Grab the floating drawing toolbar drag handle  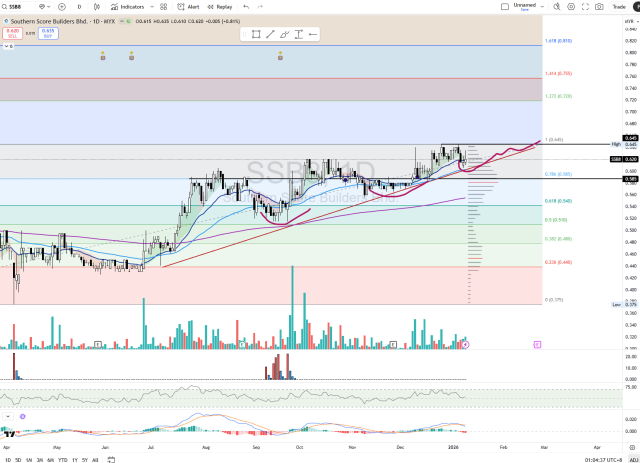click(x=244, y=34)
